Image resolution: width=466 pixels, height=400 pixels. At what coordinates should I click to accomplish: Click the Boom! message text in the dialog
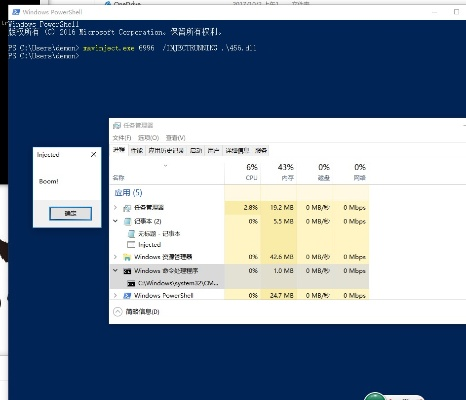click(49, 181)
